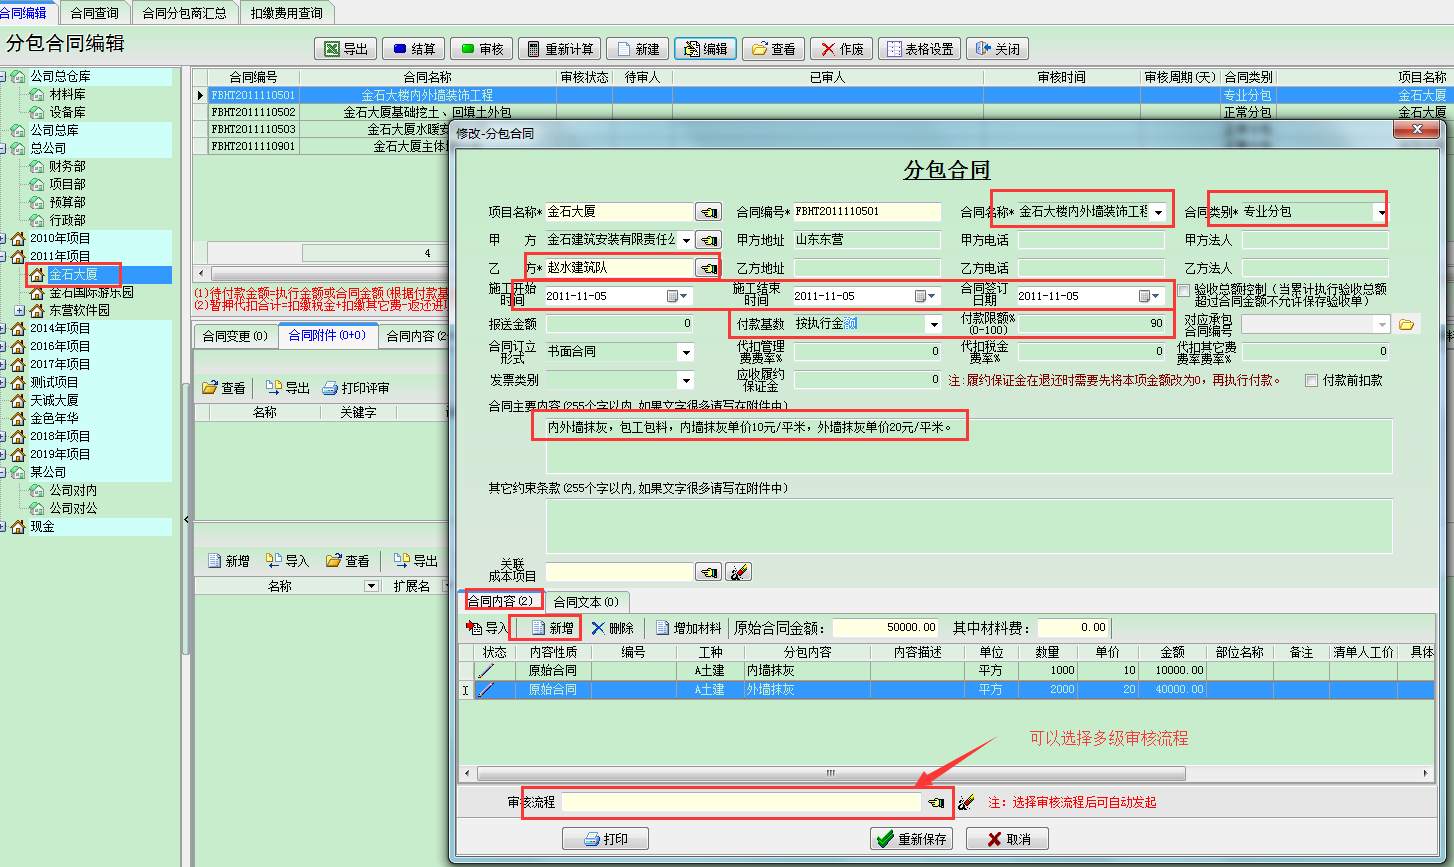Image resolution: width=1454 pixels, height=867 pixels.
Task: Tick the 付款前扣款 checkbox
Action: click(1312, 381)
